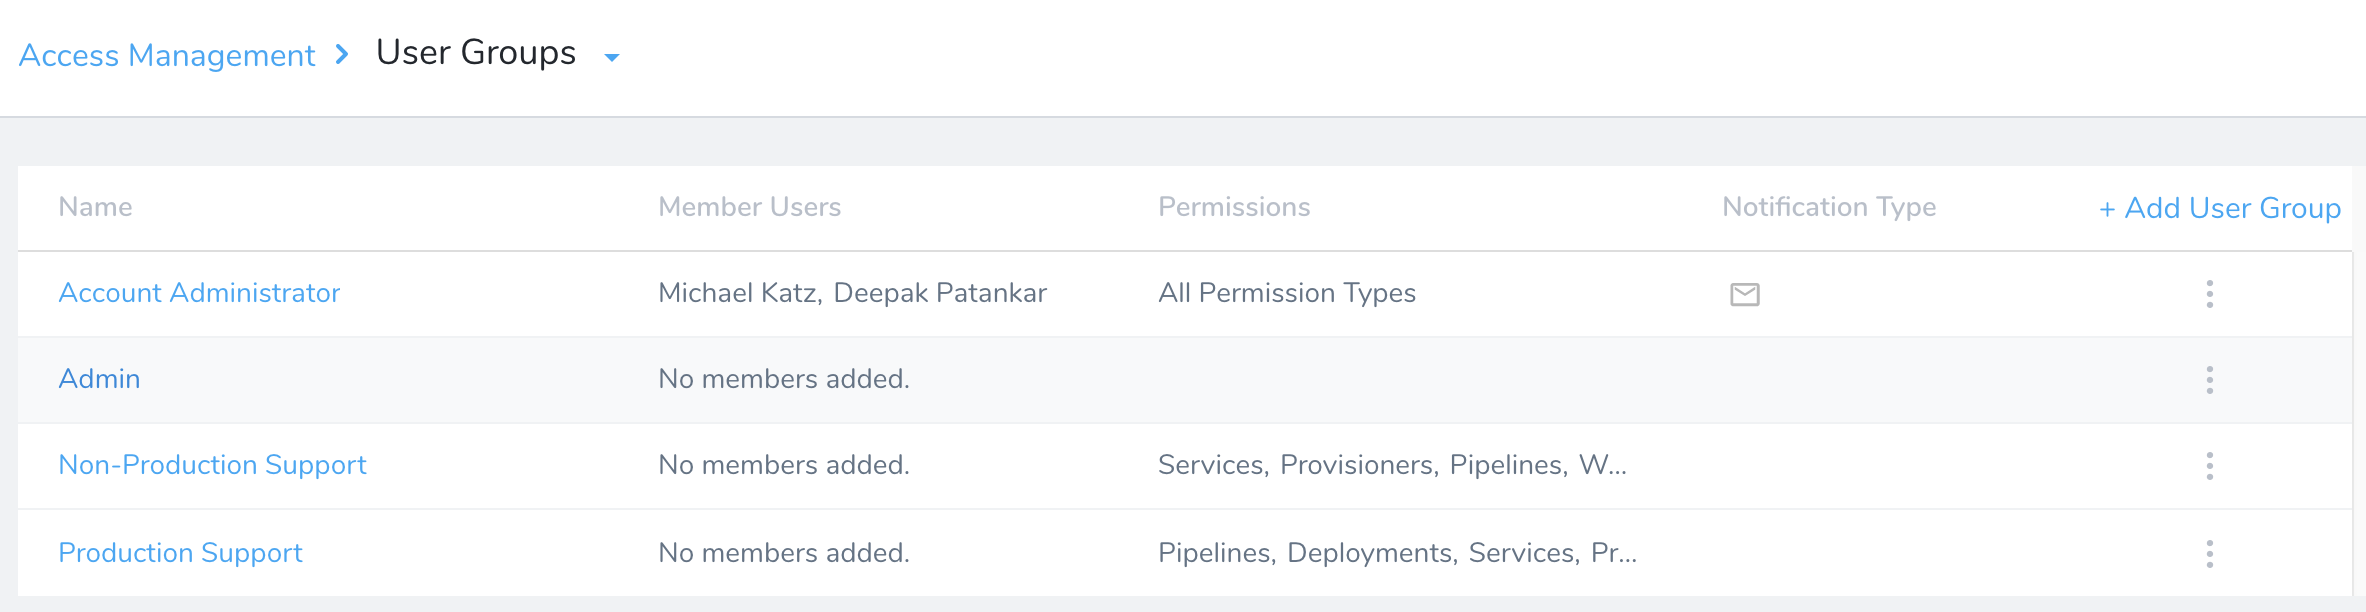
Task: Click the breadcrumb chevron after Access Management
Action: coord(342,54)
